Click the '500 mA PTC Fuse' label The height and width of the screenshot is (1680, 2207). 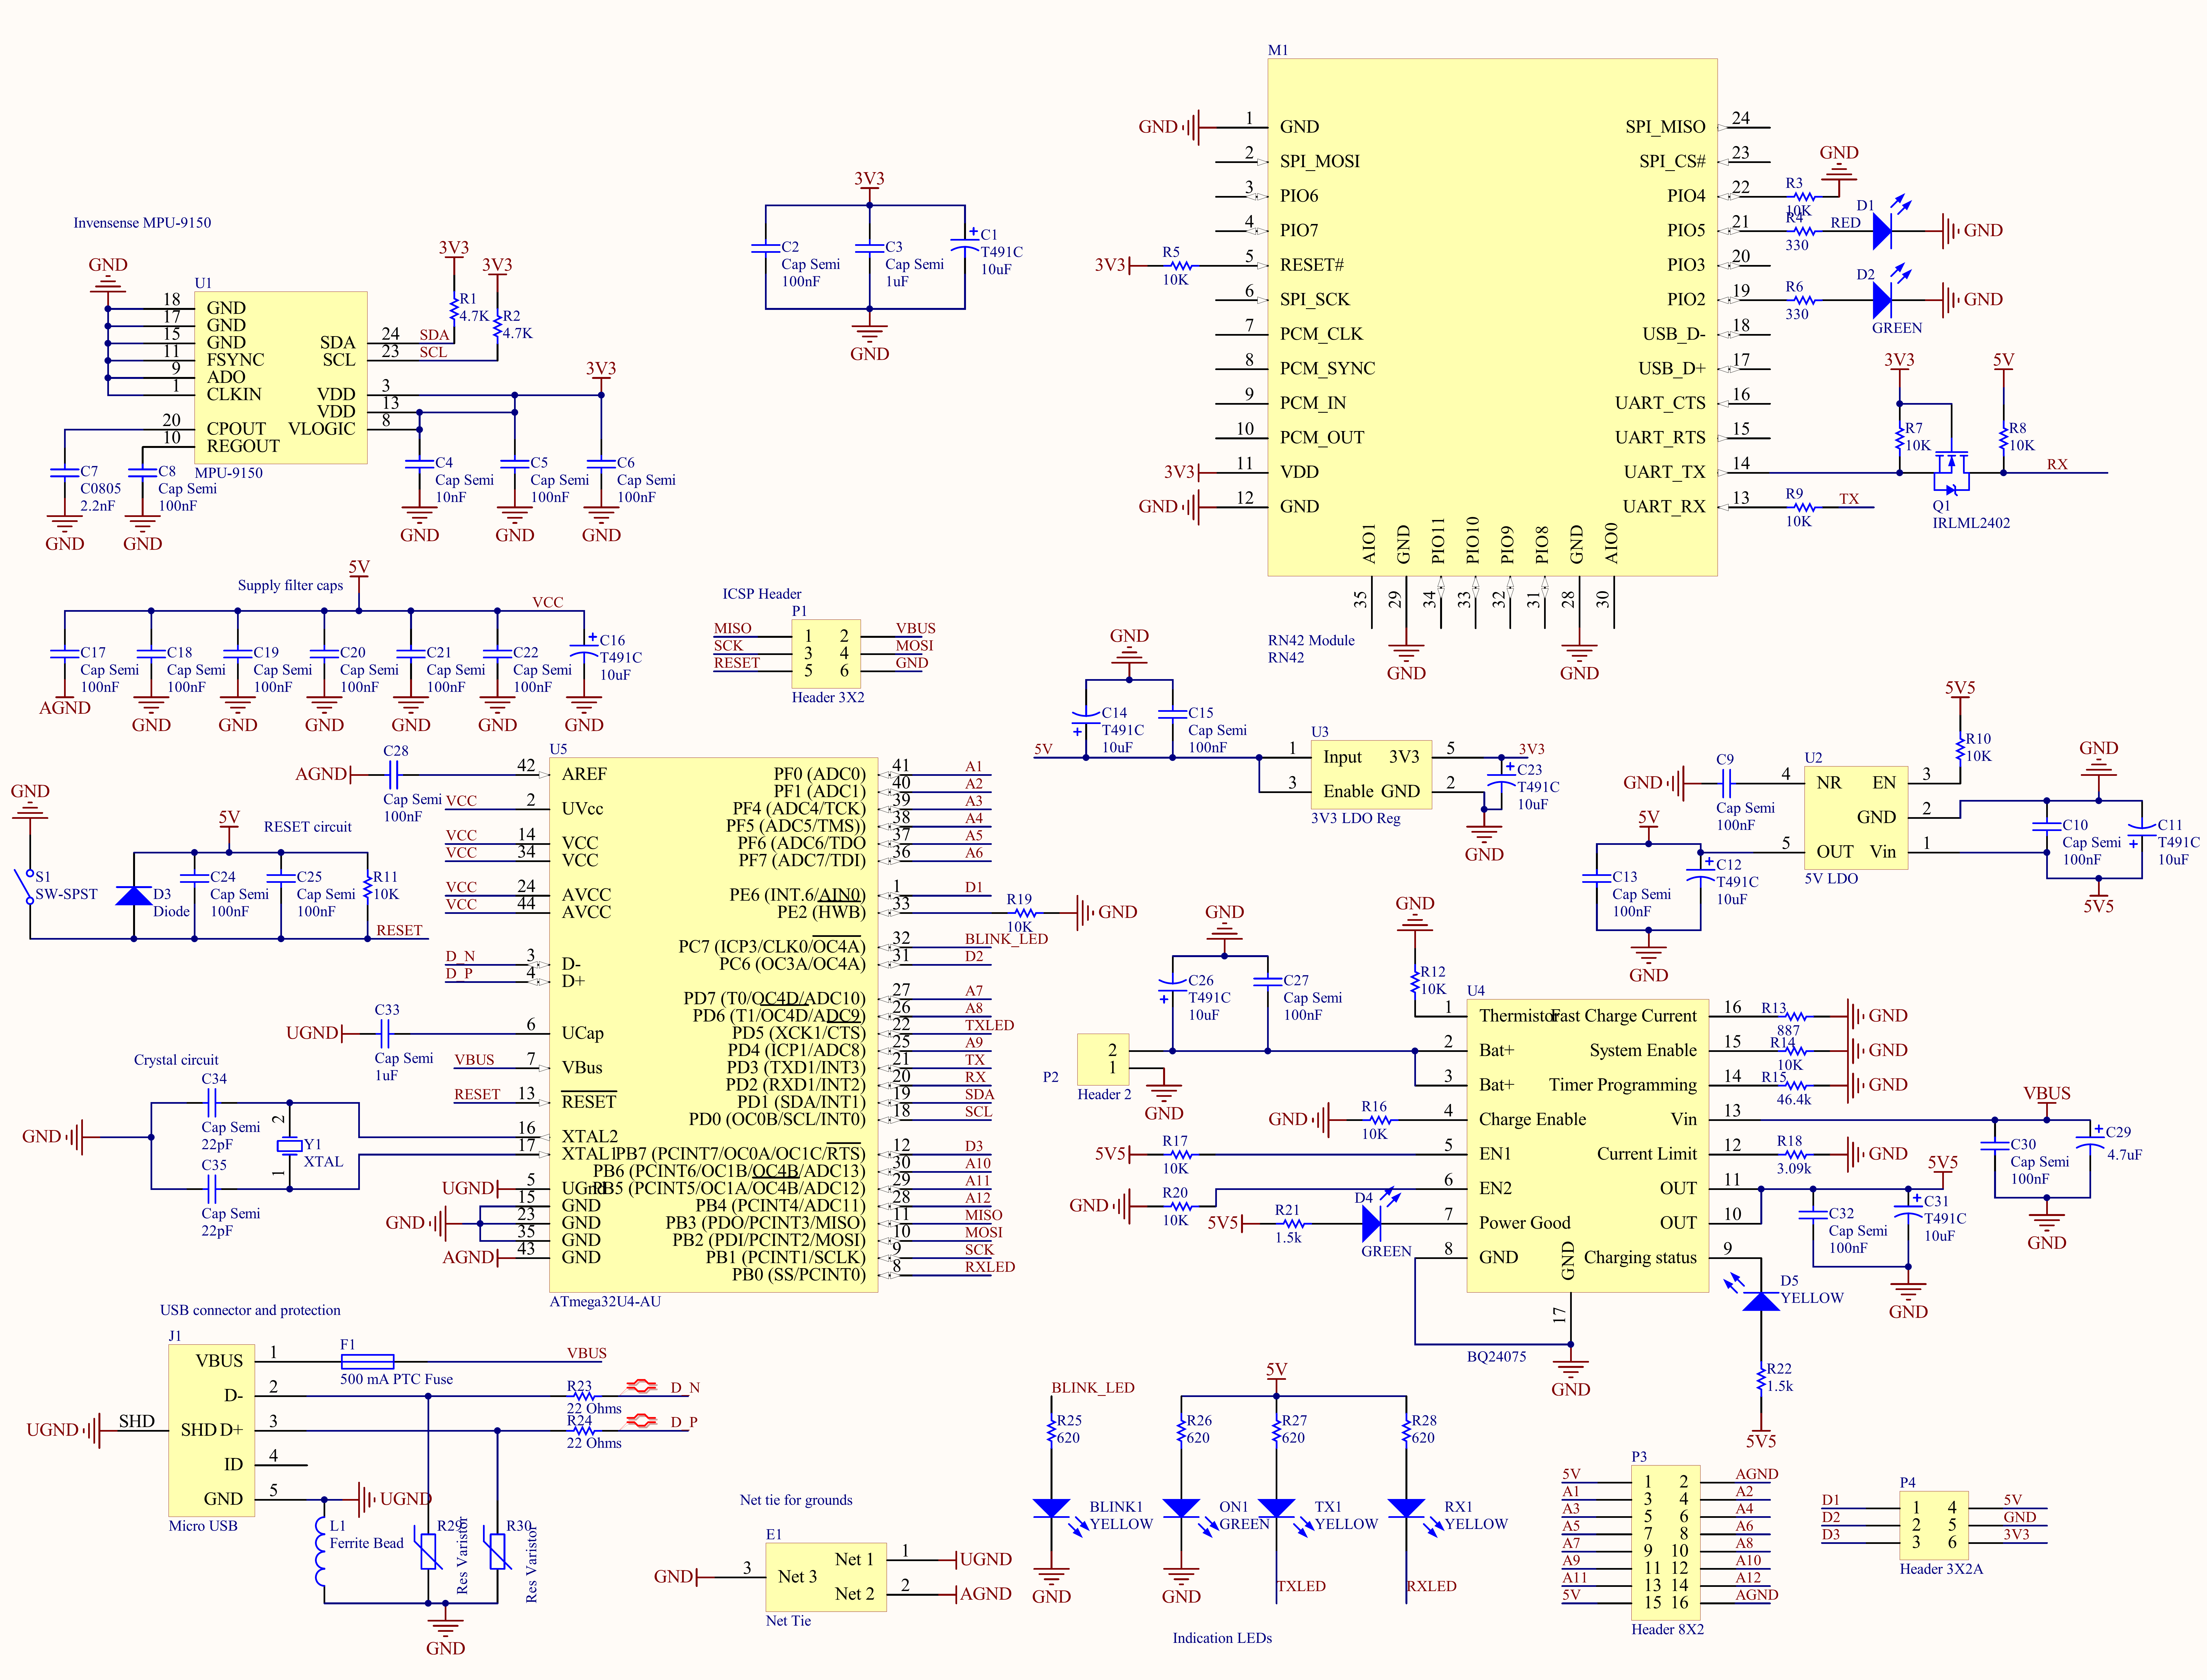pyautogui.click(x=396, y=1379)
